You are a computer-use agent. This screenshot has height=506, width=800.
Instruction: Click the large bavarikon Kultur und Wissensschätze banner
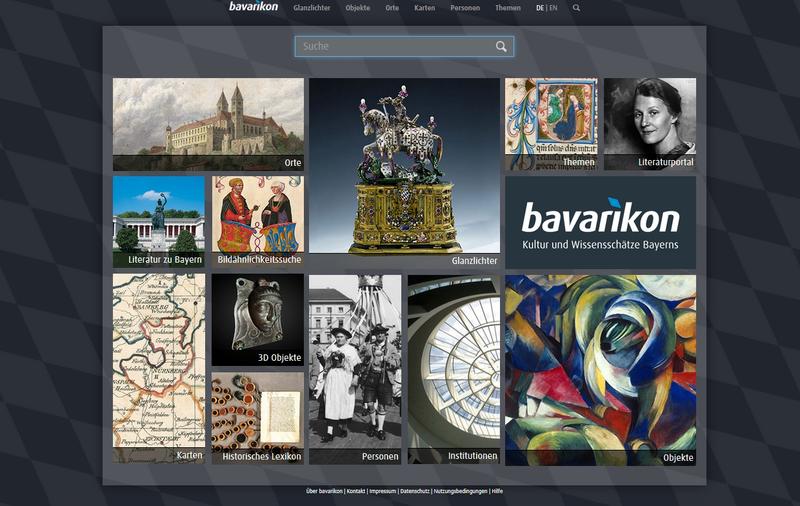click(x=601, y=222)
